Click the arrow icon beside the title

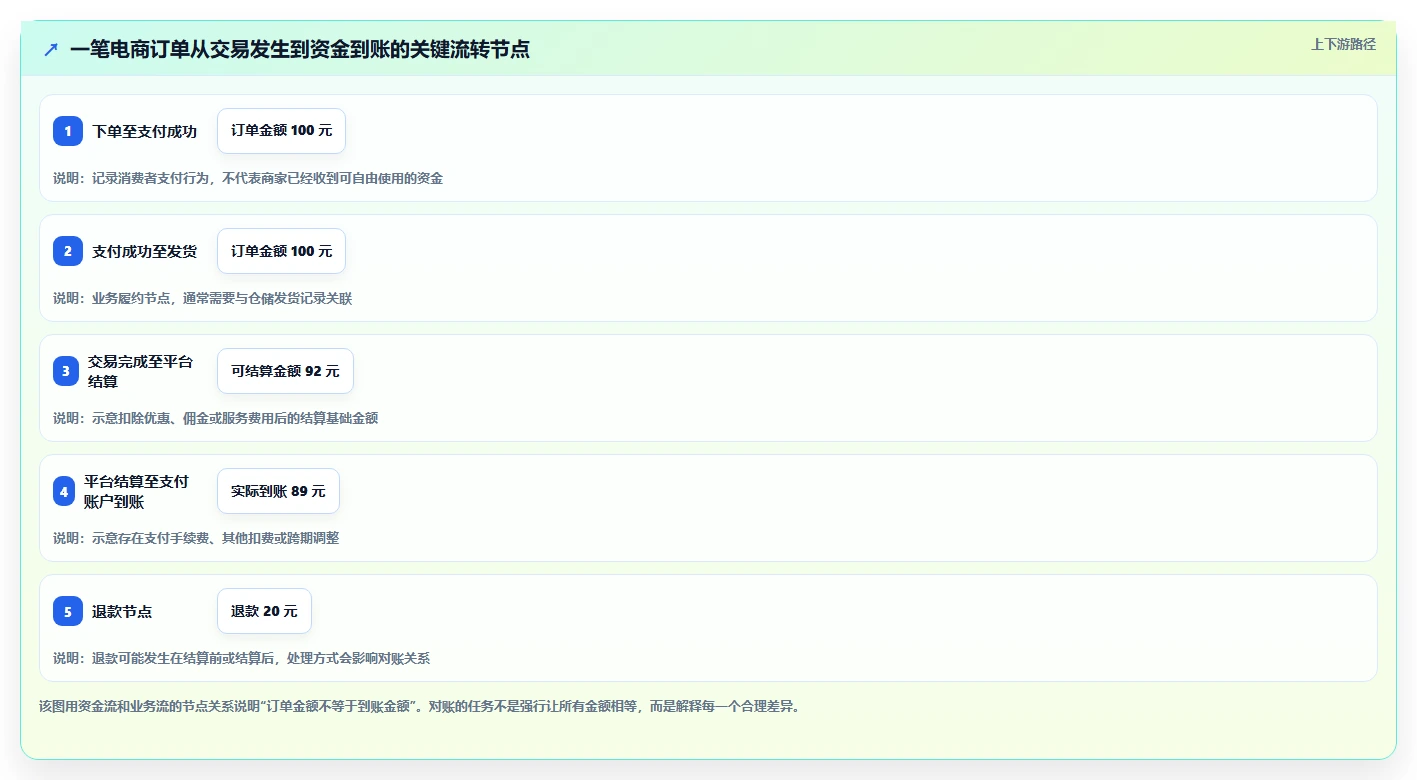pos(51,49)
